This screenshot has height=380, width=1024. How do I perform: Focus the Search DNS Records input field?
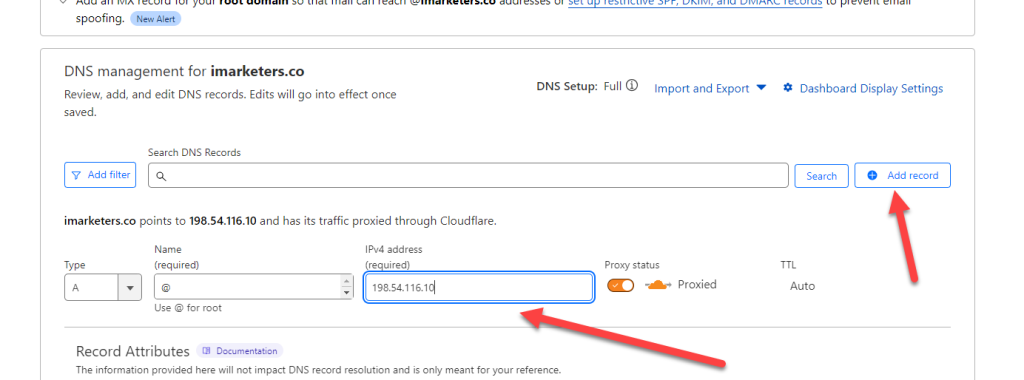(468, 176)
